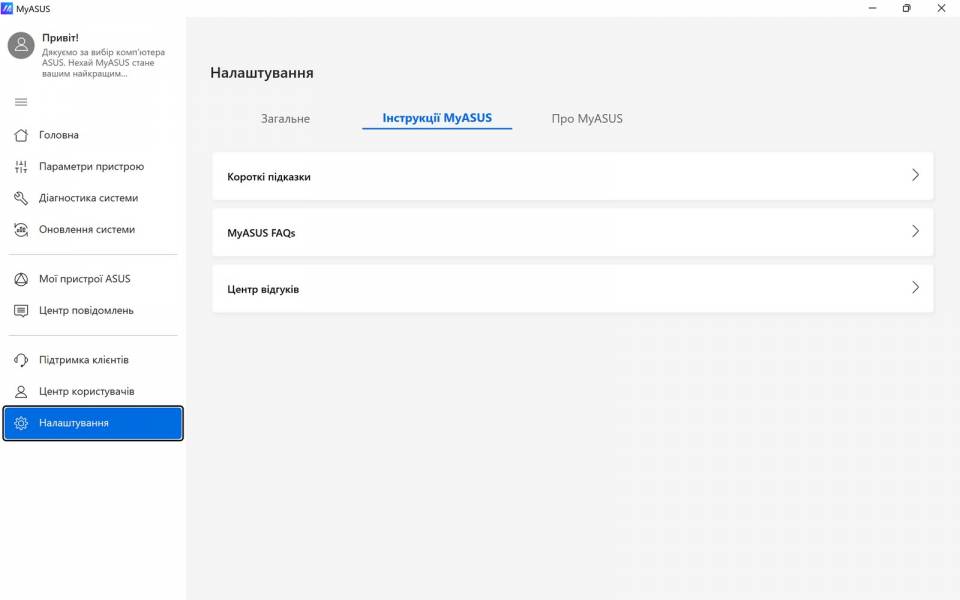Click the Налаштування gear icon
Image resolution: width=960 pixels, height=600 pixels.
[x=21, y=423]
